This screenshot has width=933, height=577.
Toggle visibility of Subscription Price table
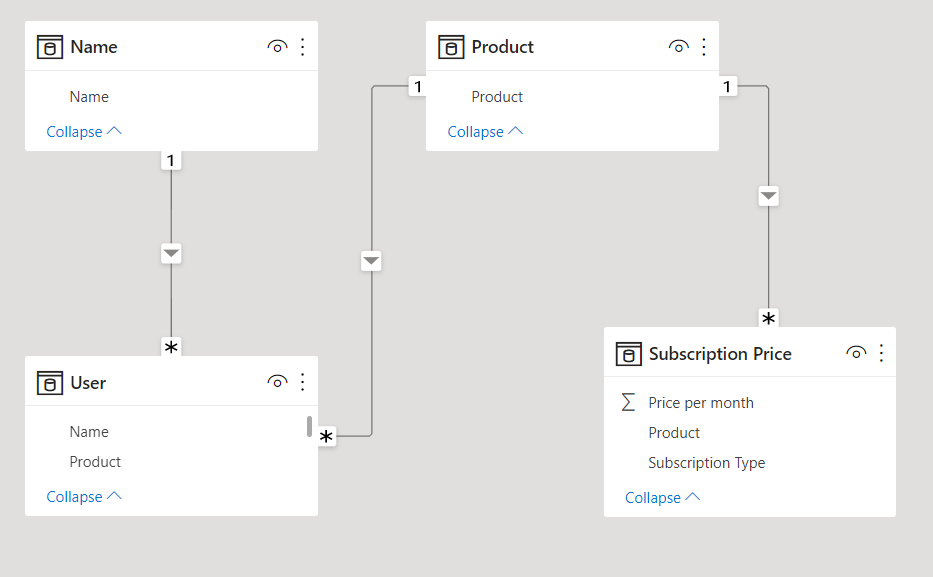(x=856, y=353)
